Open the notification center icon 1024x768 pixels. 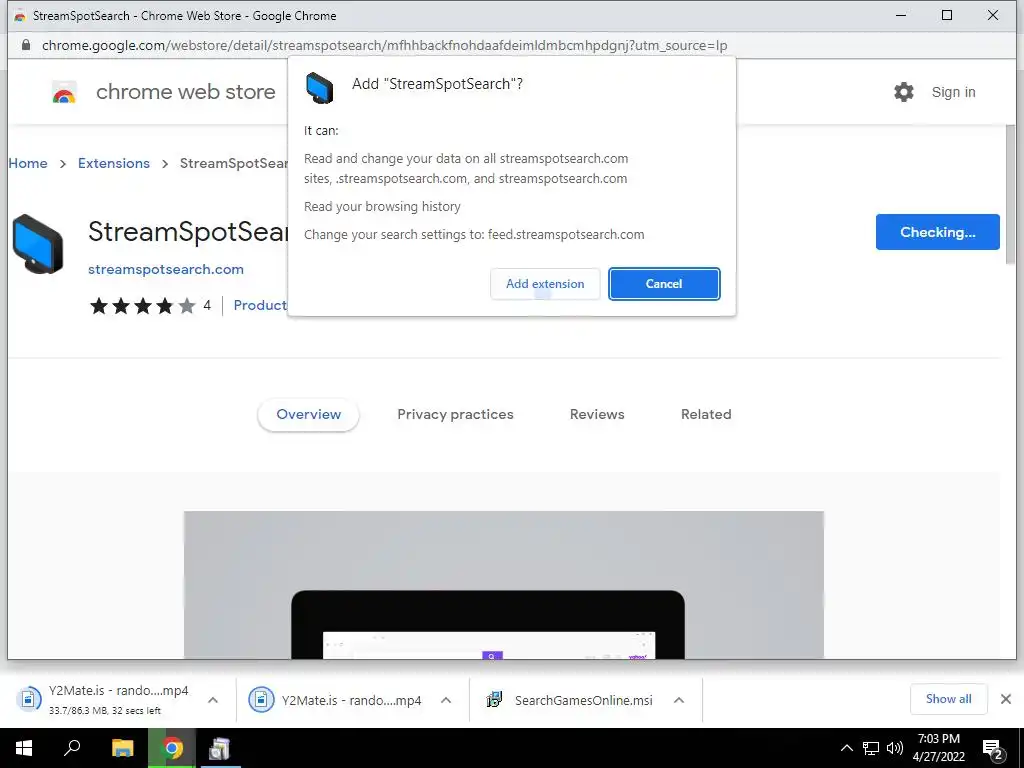coord(992,749)
